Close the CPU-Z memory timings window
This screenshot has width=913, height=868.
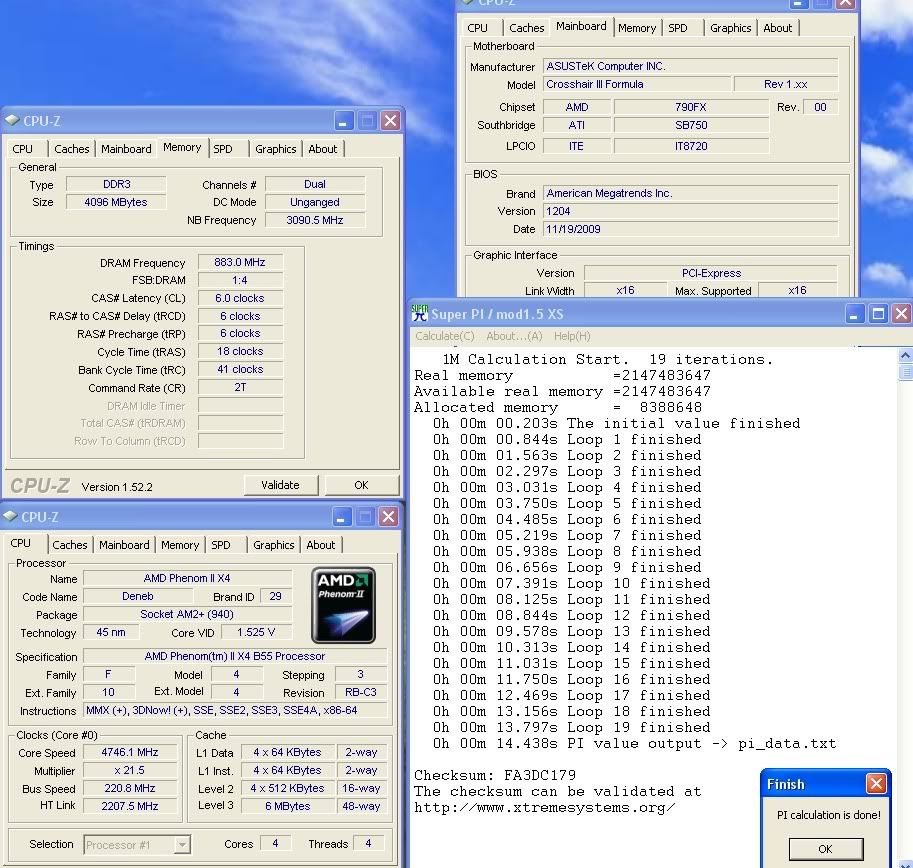click(x=390, y=121)
